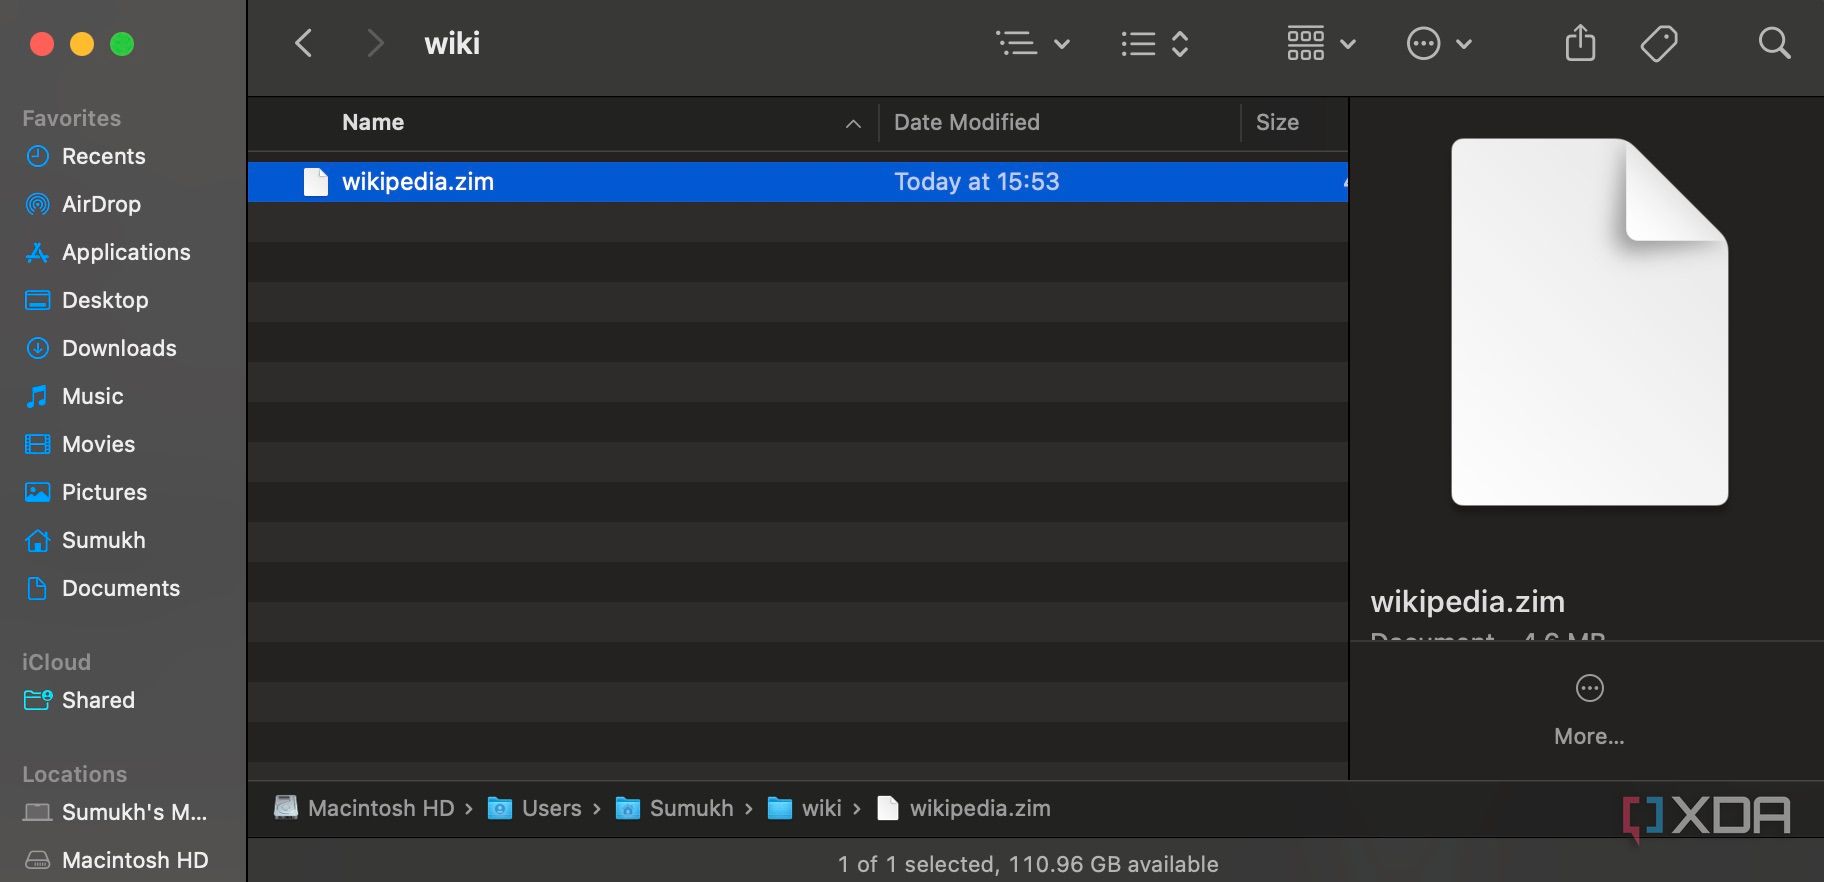Open the ellipsis action menu in toolbar
Viewport: 1824px width, 882px height.
pos(1439,43)
